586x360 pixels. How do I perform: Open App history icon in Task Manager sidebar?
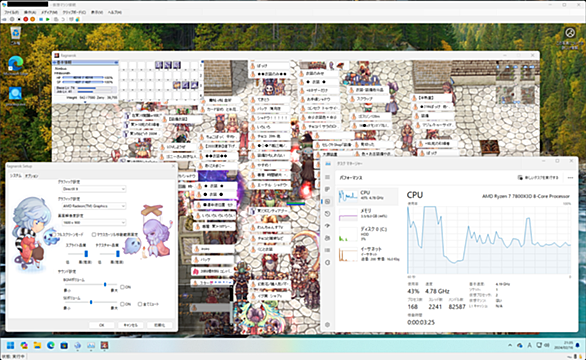tap(328, 214)
